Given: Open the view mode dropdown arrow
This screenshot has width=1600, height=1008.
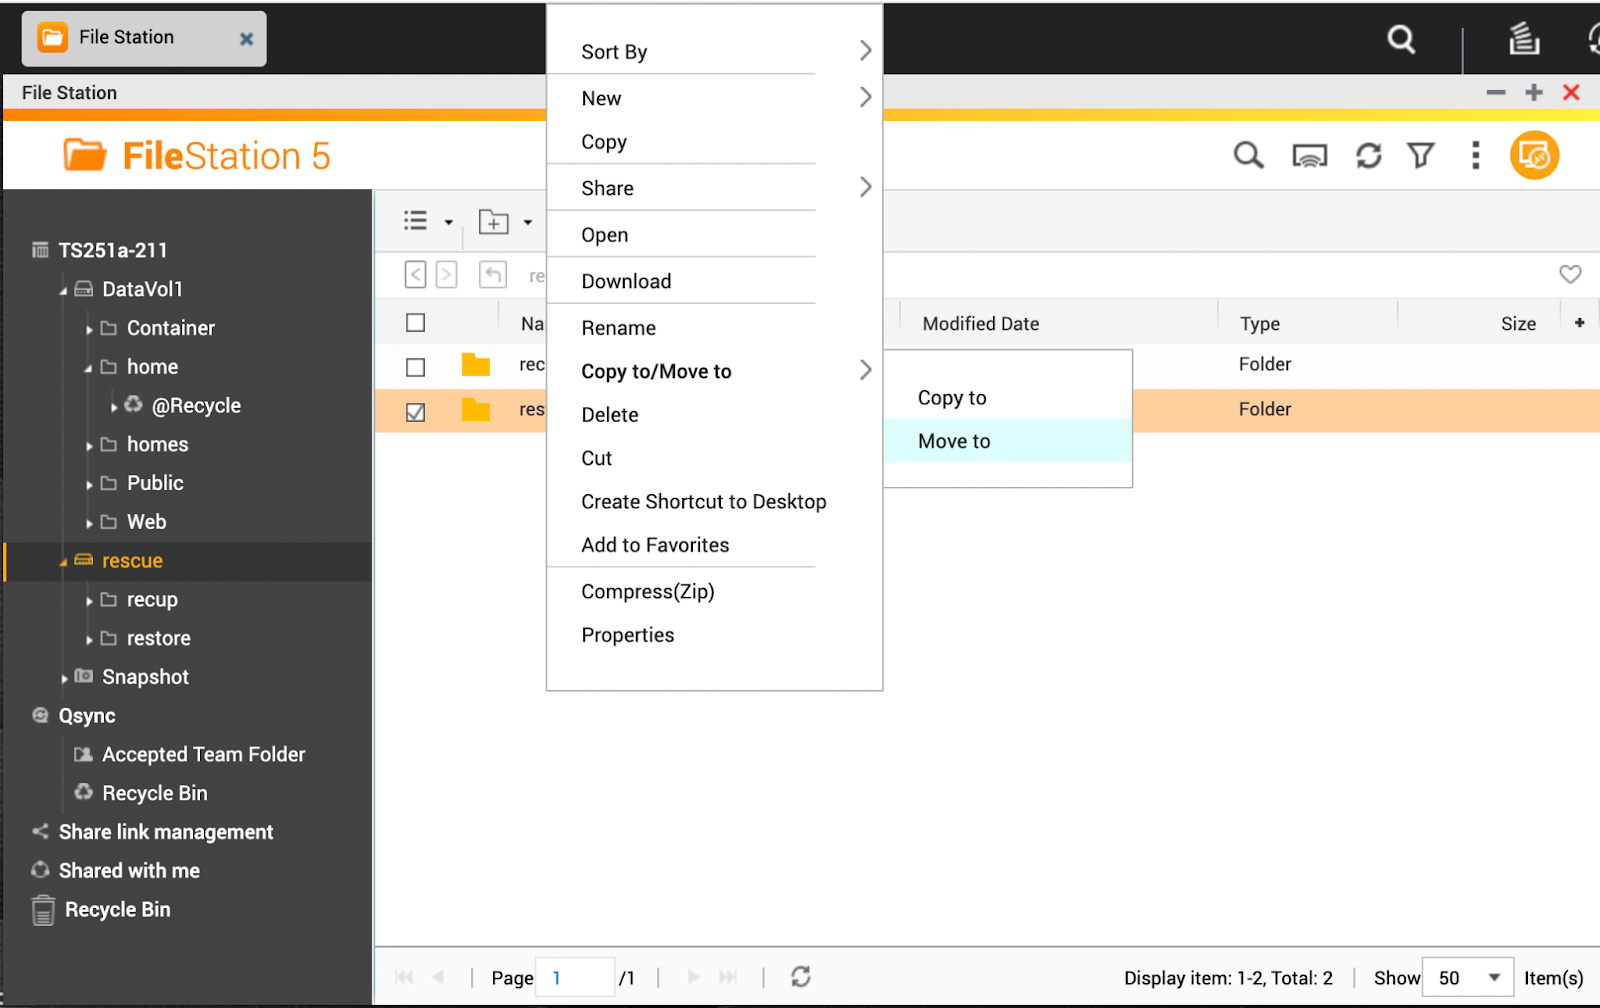Looking at the screenshot, I should click(448, 223).
